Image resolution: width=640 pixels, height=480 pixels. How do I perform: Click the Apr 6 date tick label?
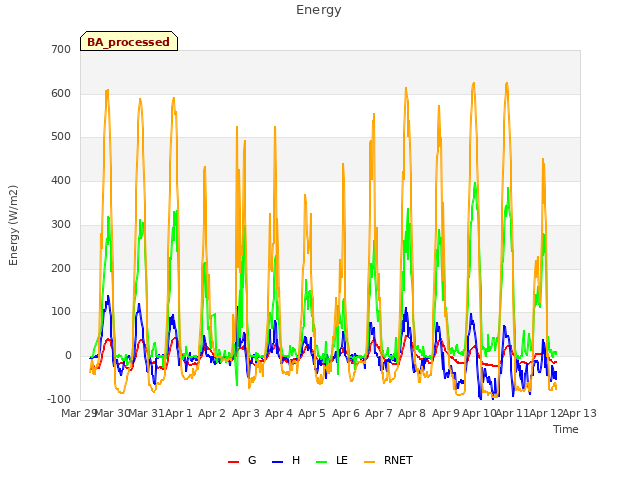pos(346,413)
